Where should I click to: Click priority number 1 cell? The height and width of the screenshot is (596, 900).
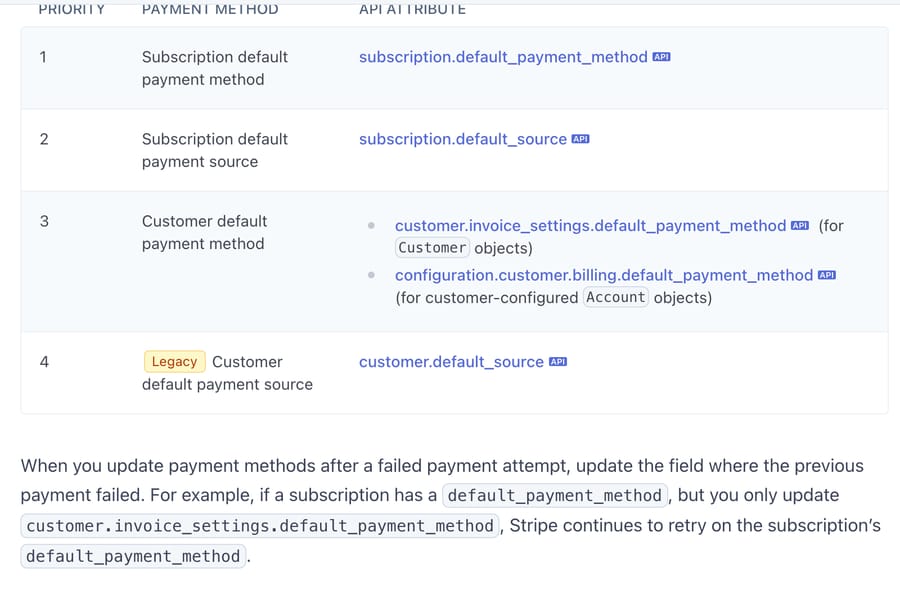pyautogui.click(x=43, y=57)
